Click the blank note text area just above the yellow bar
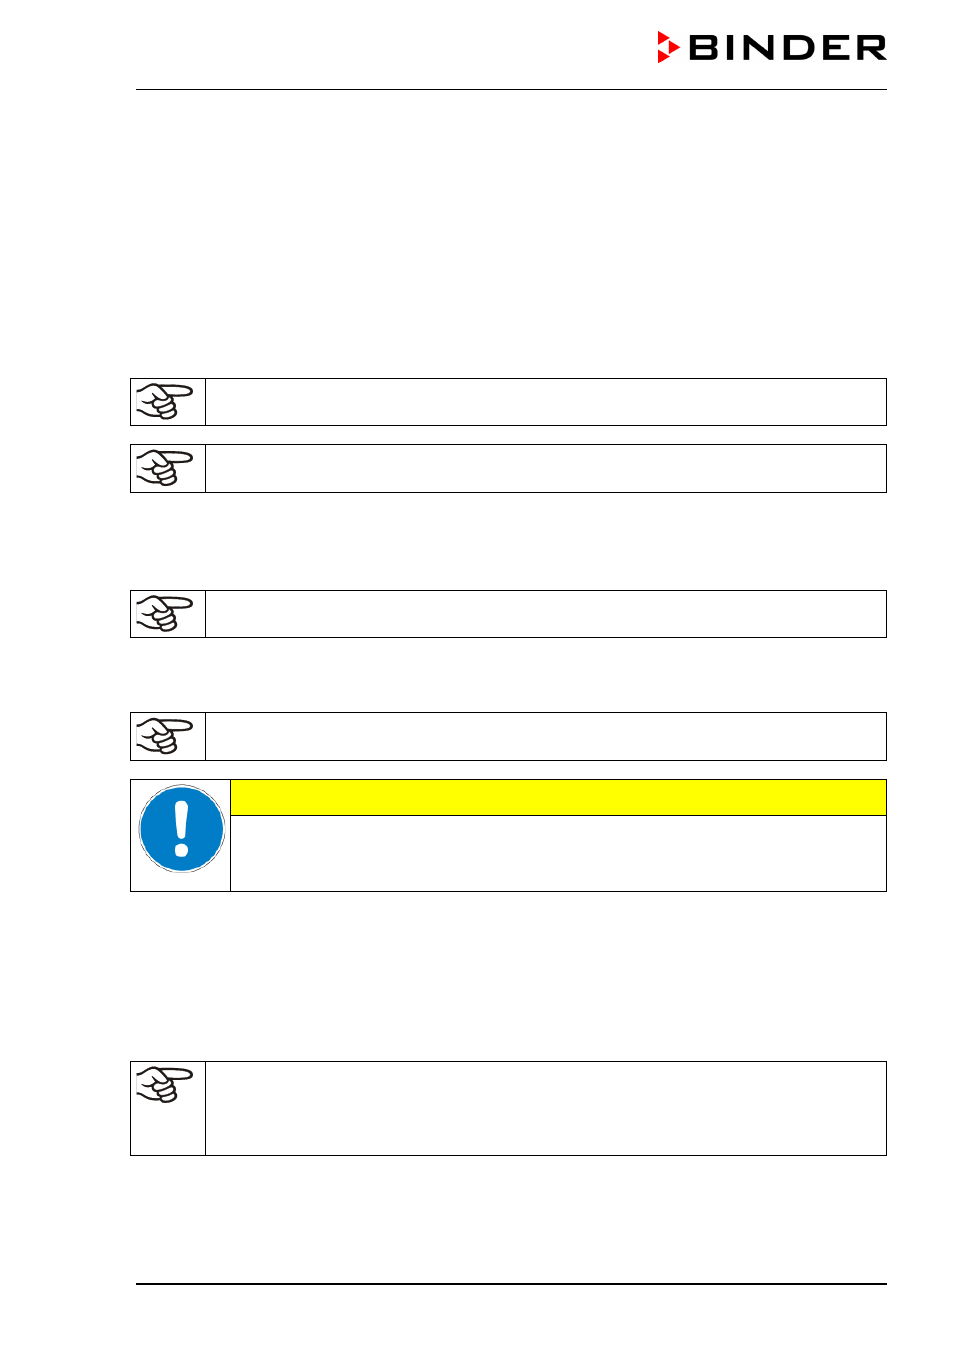Image resolution: width=955 pixels, height=1350 pixels. [546, 736]
